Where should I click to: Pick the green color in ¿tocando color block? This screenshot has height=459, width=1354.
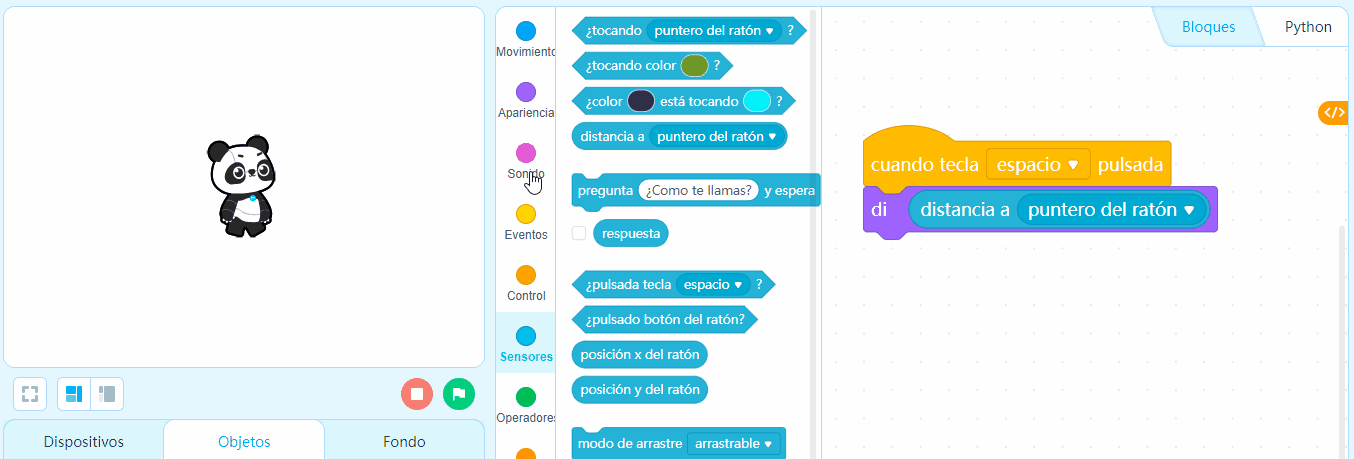(694, 66)
